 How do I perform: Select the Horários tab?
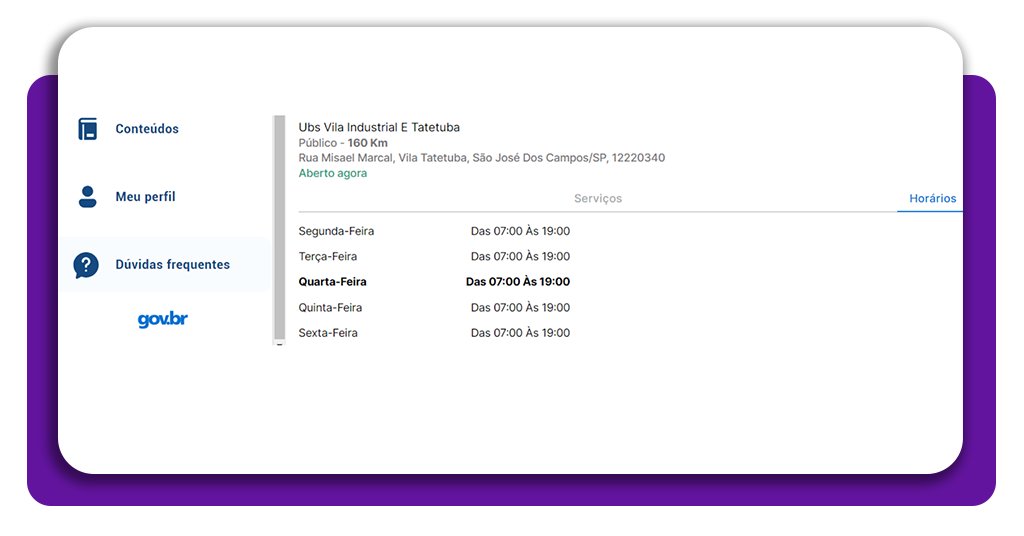(x=933, y=198)
